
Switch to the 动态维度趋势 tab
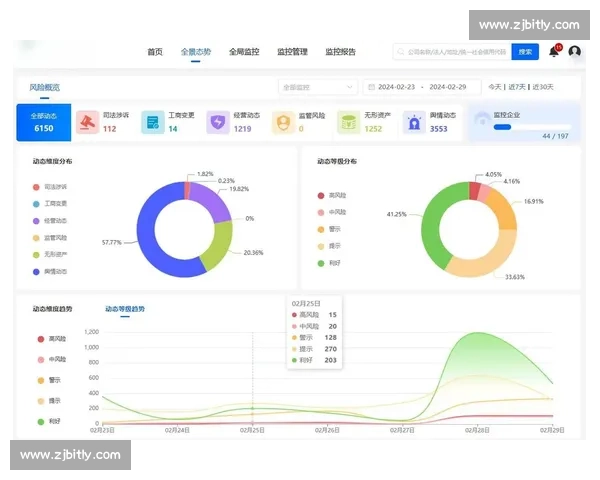pos(52,309)
